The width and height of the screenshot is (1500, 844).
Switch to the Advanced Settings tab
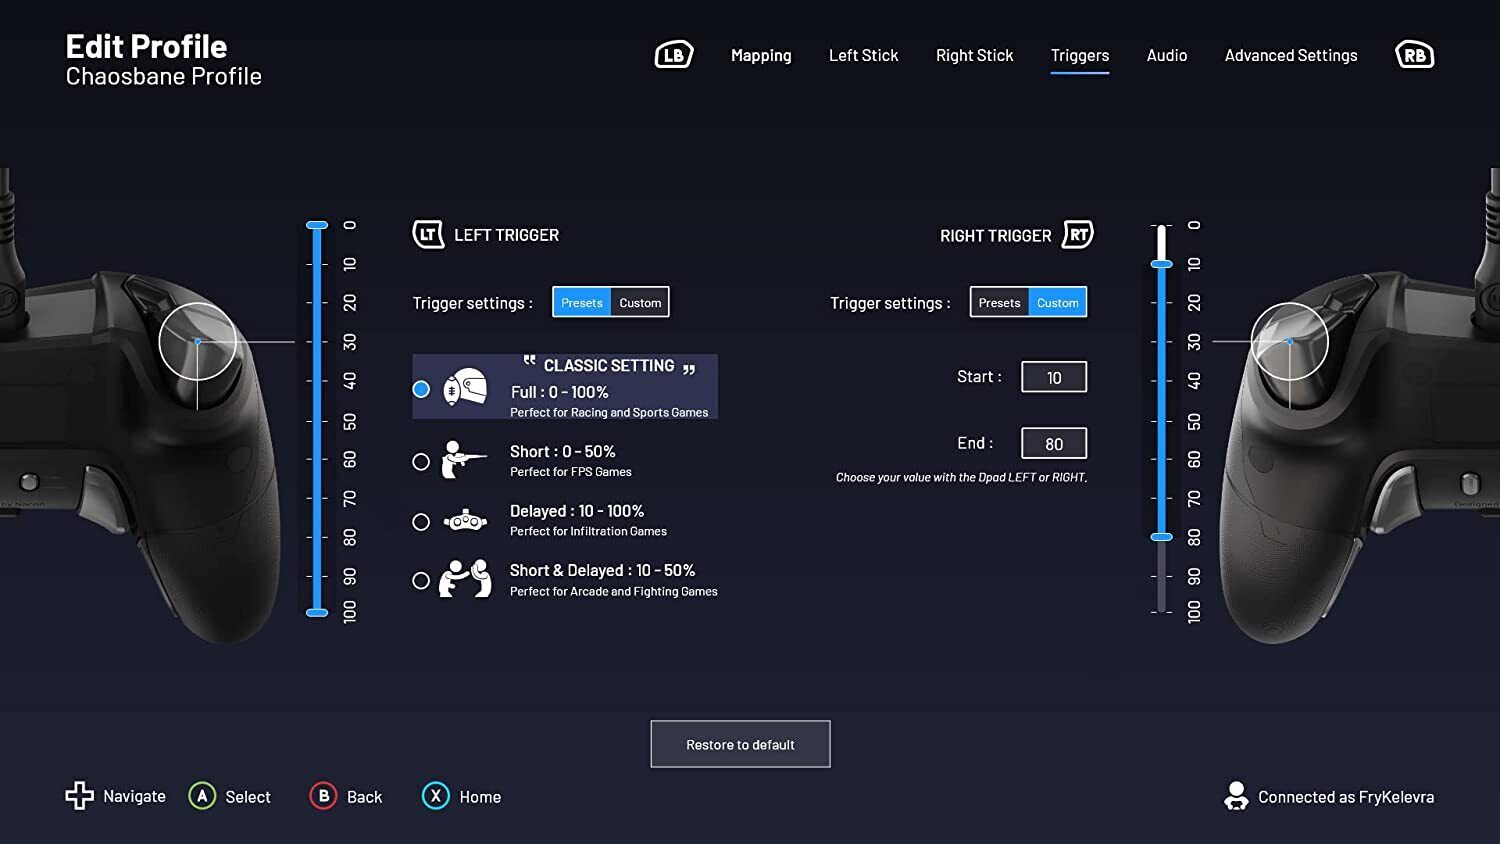click(1290, 56)
